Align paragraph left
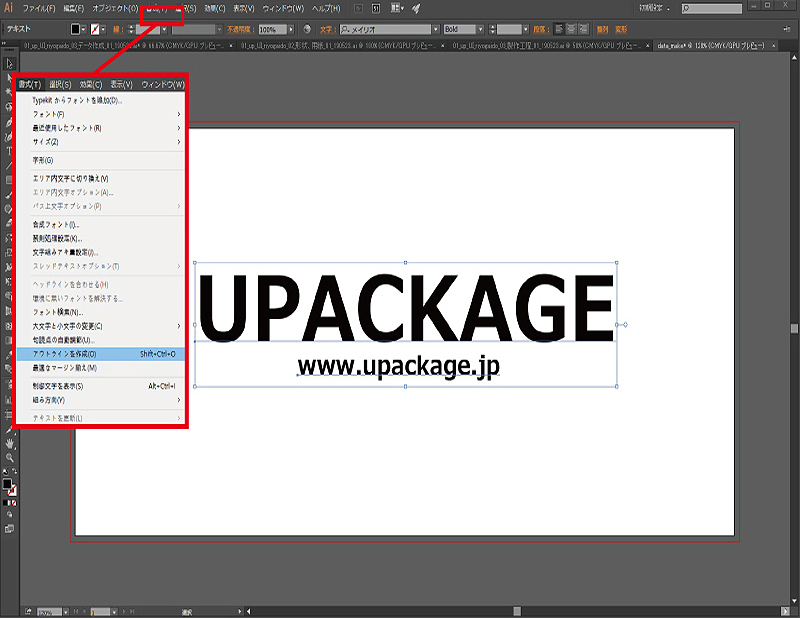The width and height of the screenshot is (800, 618). pyautogui.click(x=559, y=29)
